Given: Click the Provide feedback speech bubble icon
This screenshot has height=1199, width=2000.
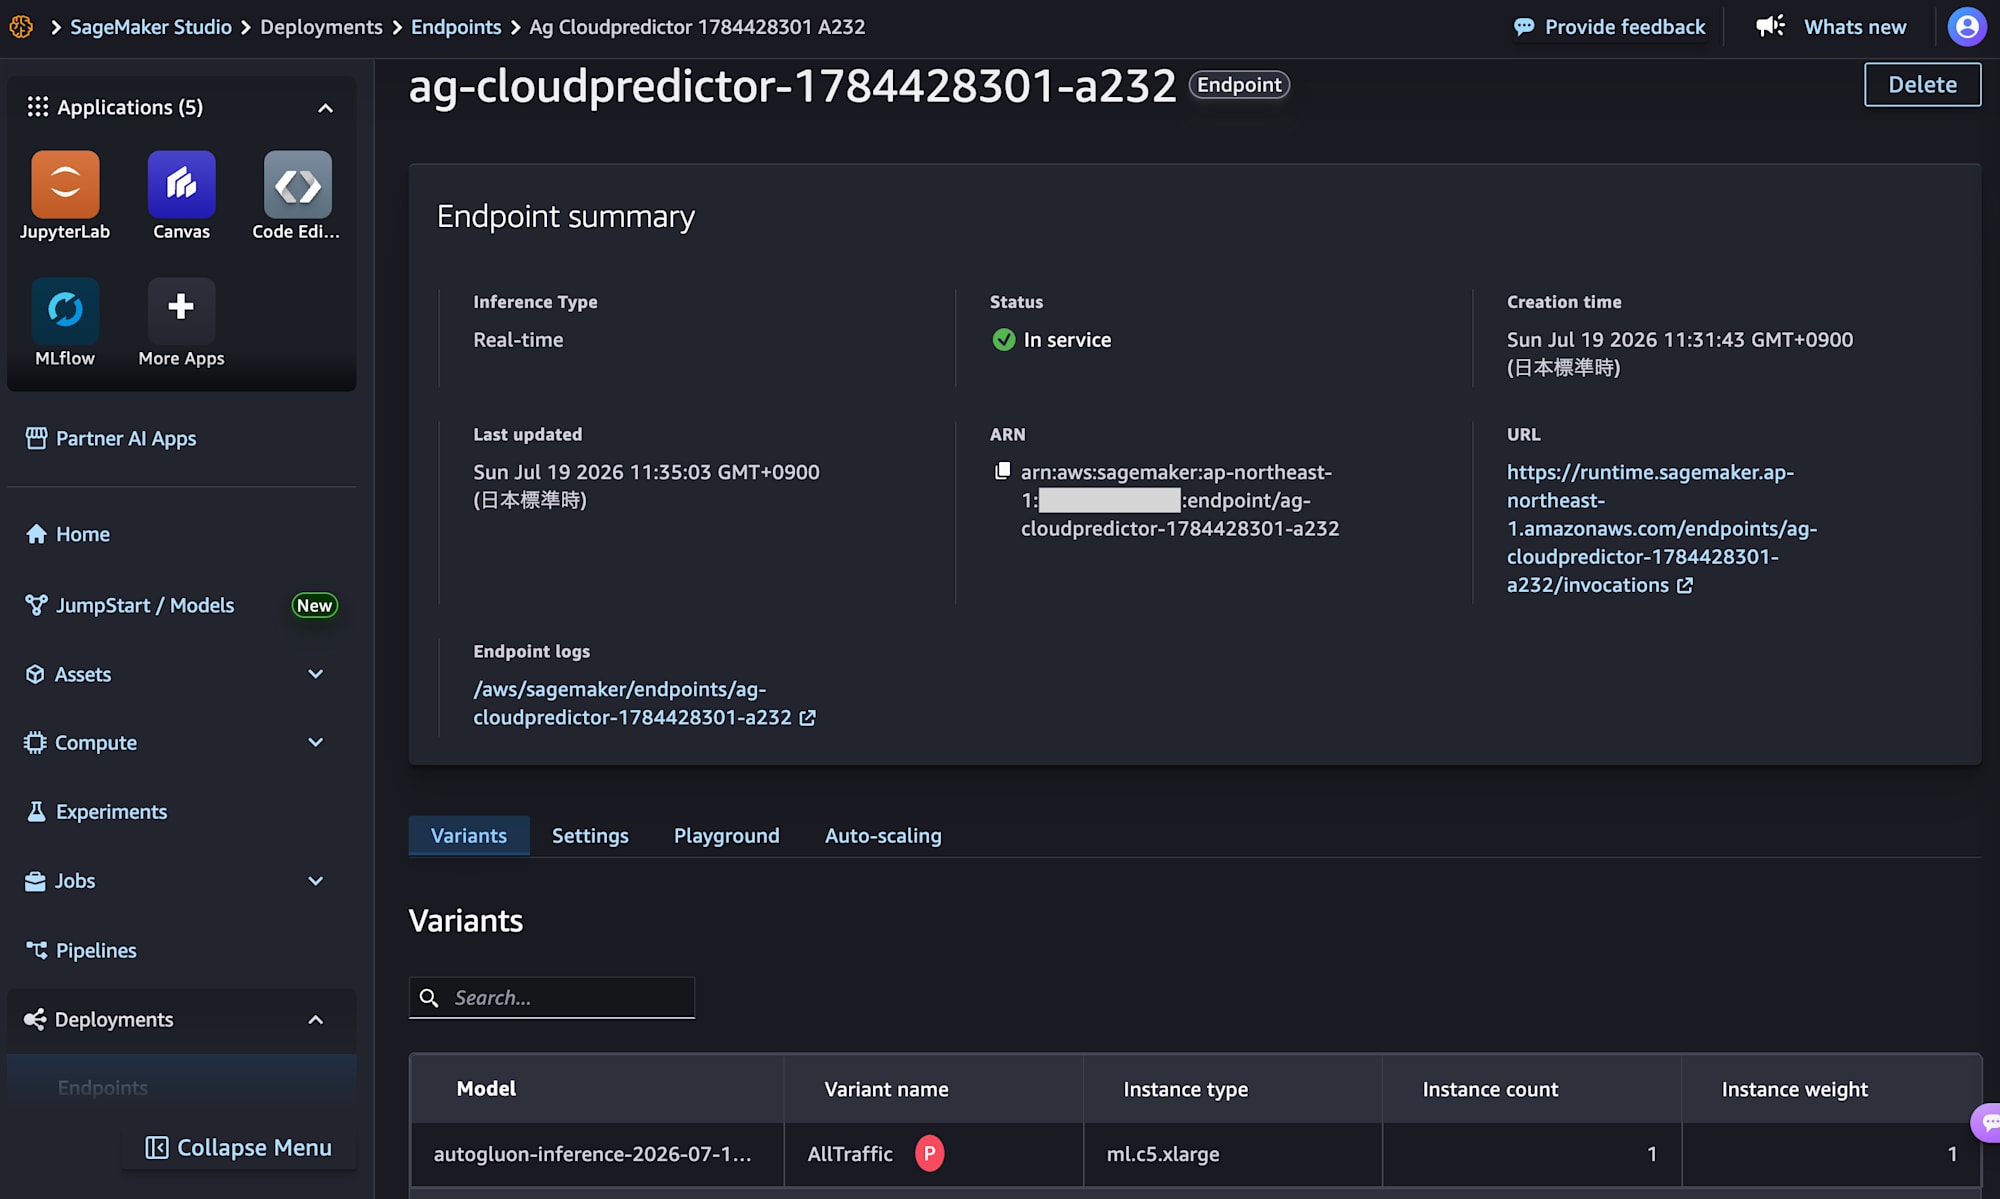Looking at the screenshot, I should [x=1524, y=27].
